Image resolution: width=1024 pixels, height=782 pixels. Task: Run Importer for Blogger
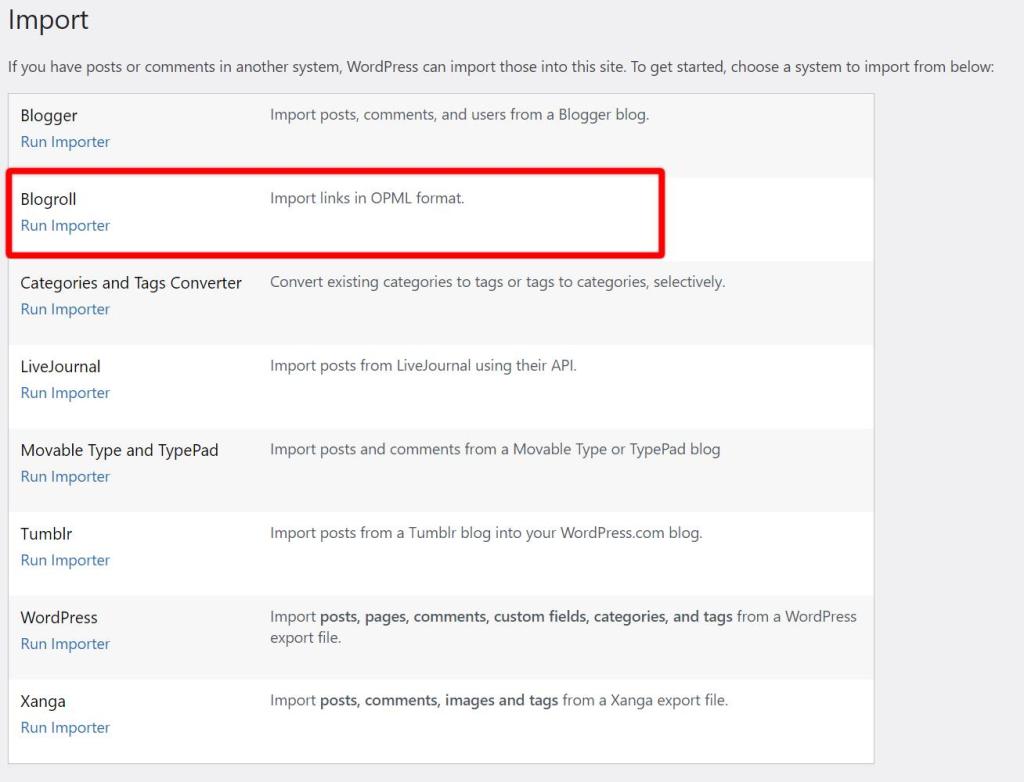[65, 142]
